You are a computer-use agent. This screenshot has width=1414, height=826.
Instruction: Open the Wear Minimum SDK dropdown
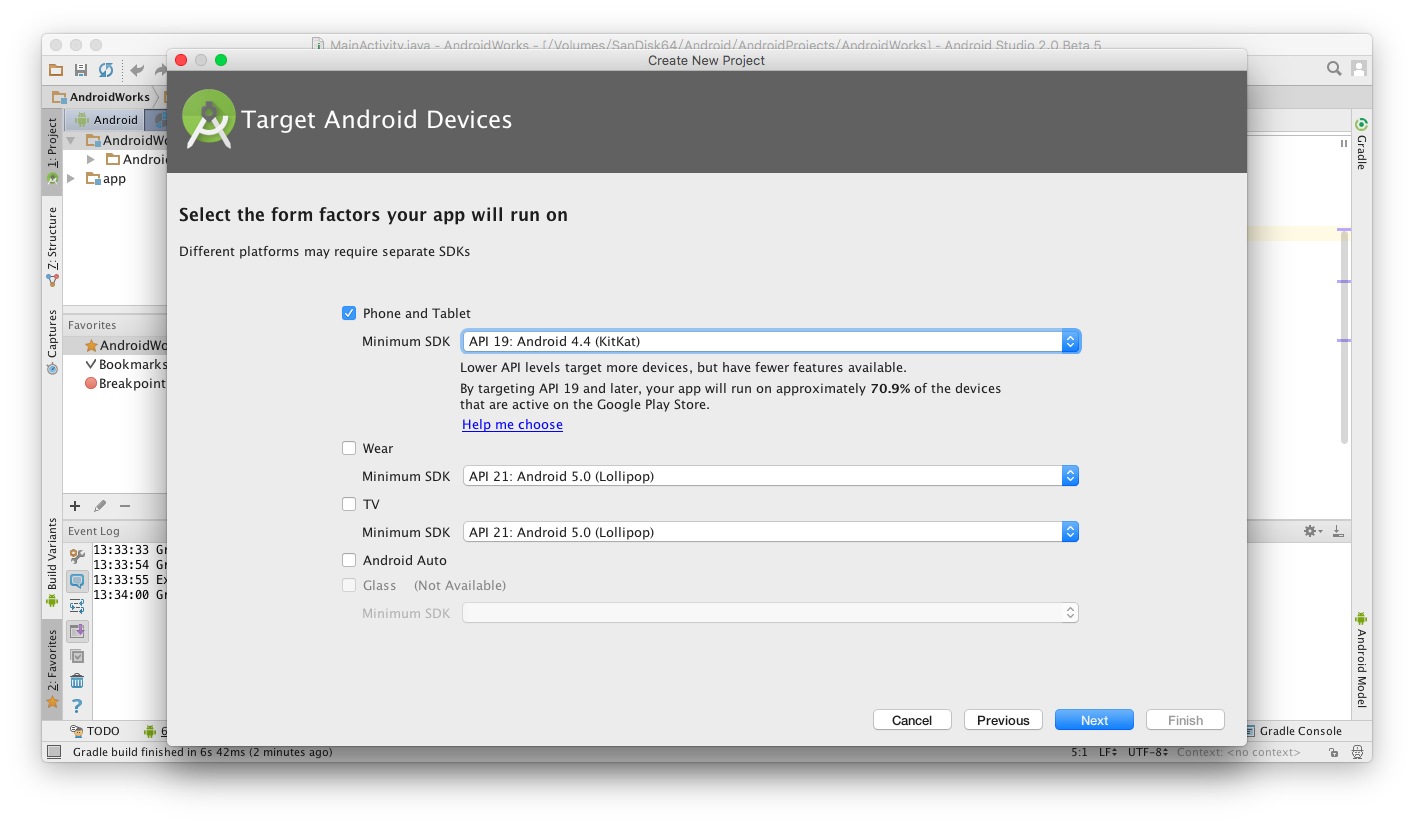770,476
